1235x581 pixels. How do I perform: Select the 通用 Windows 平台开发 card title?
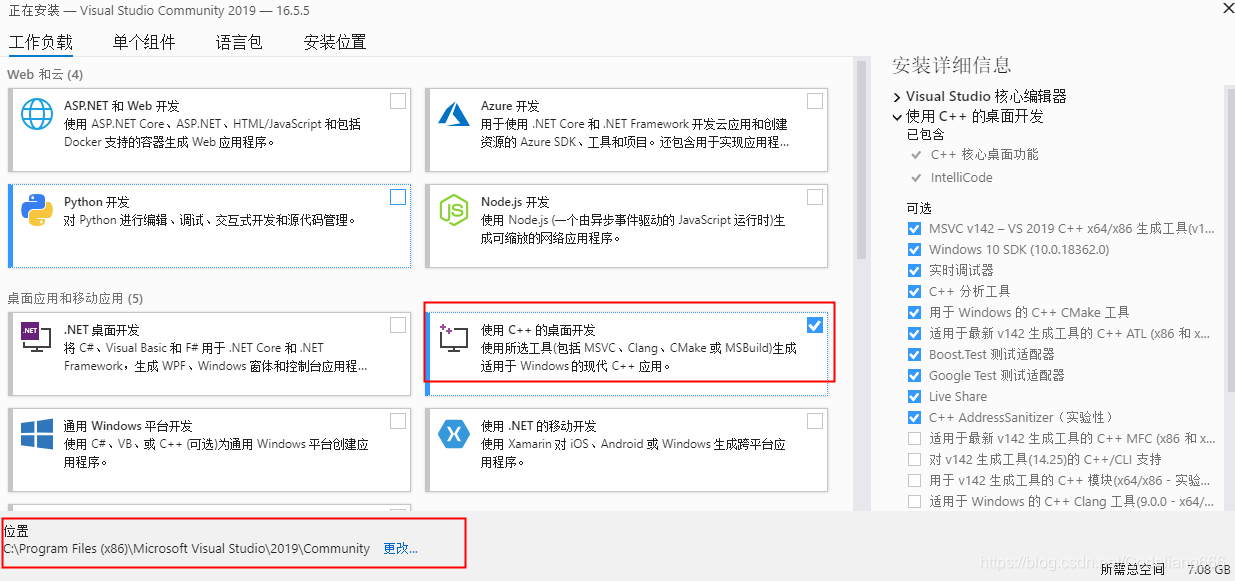point(128,425)
